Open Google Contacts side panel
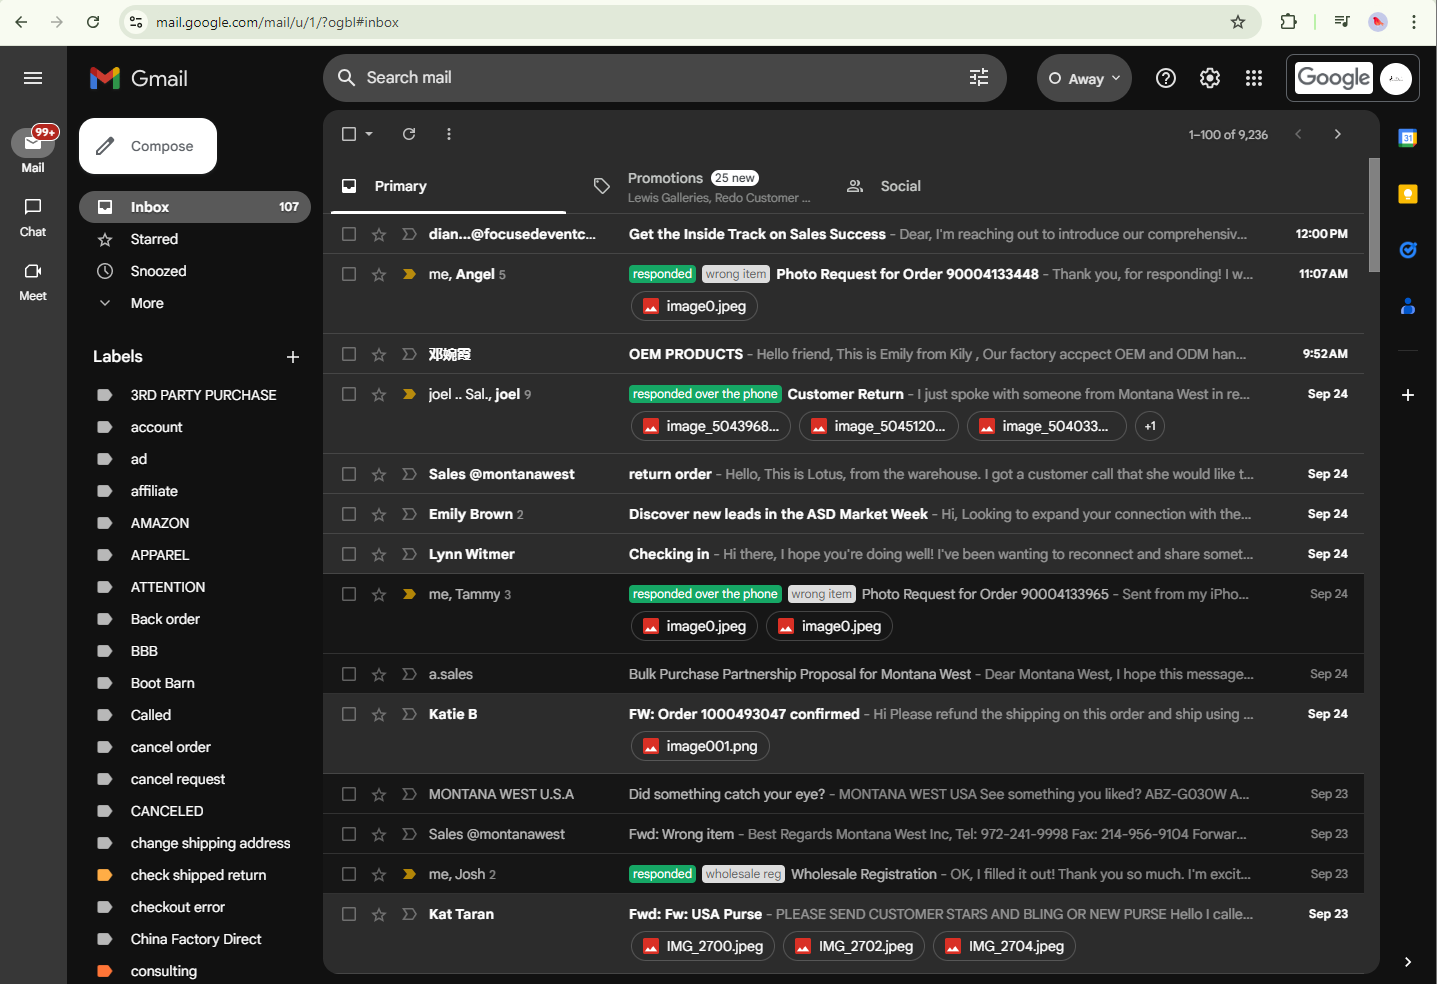Screen dimensions: 1437x984 click(x=1408, y=306)
